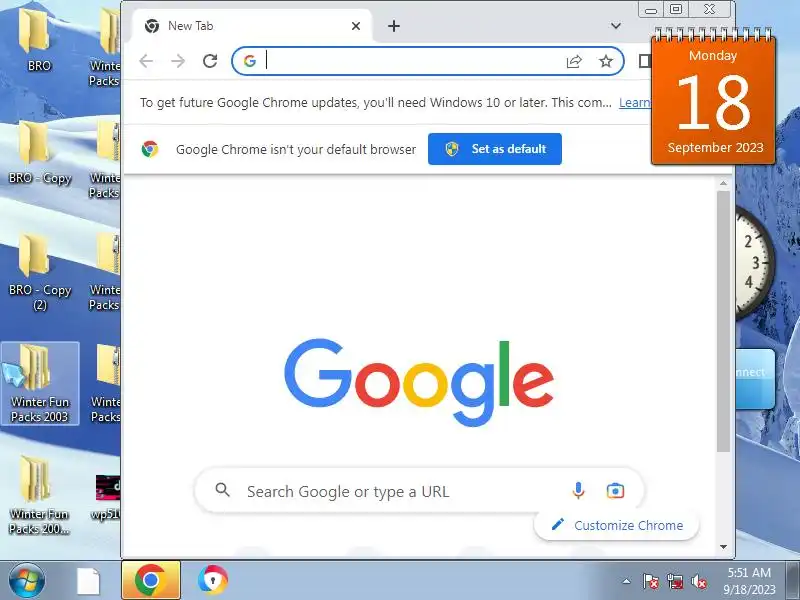Click the browser Back arrow
800x600 pixels.
point(146,61)
